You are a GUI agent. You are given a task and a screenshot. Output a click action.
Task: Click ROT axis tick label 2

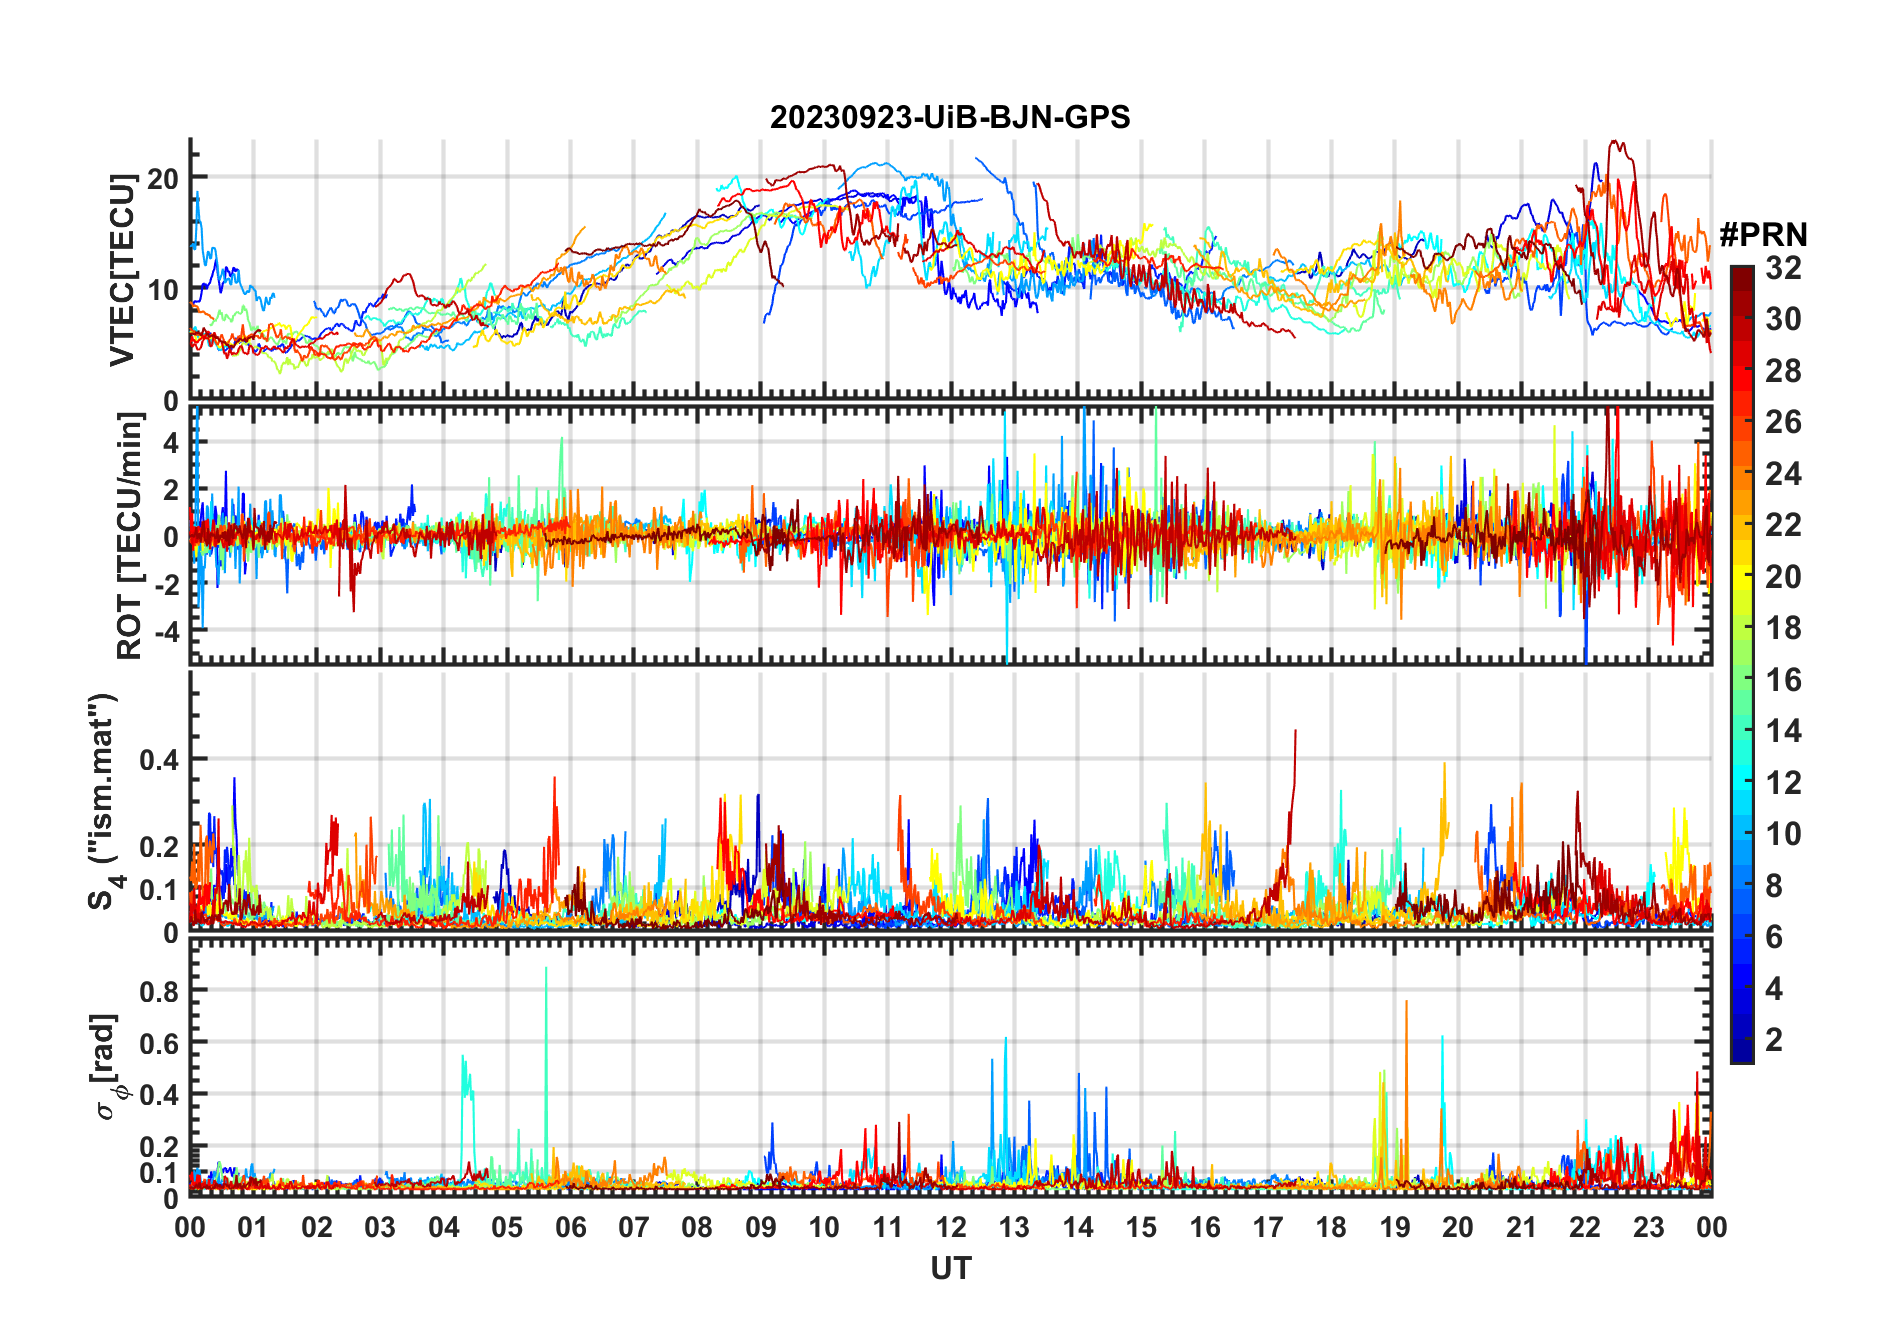point(171,490)
